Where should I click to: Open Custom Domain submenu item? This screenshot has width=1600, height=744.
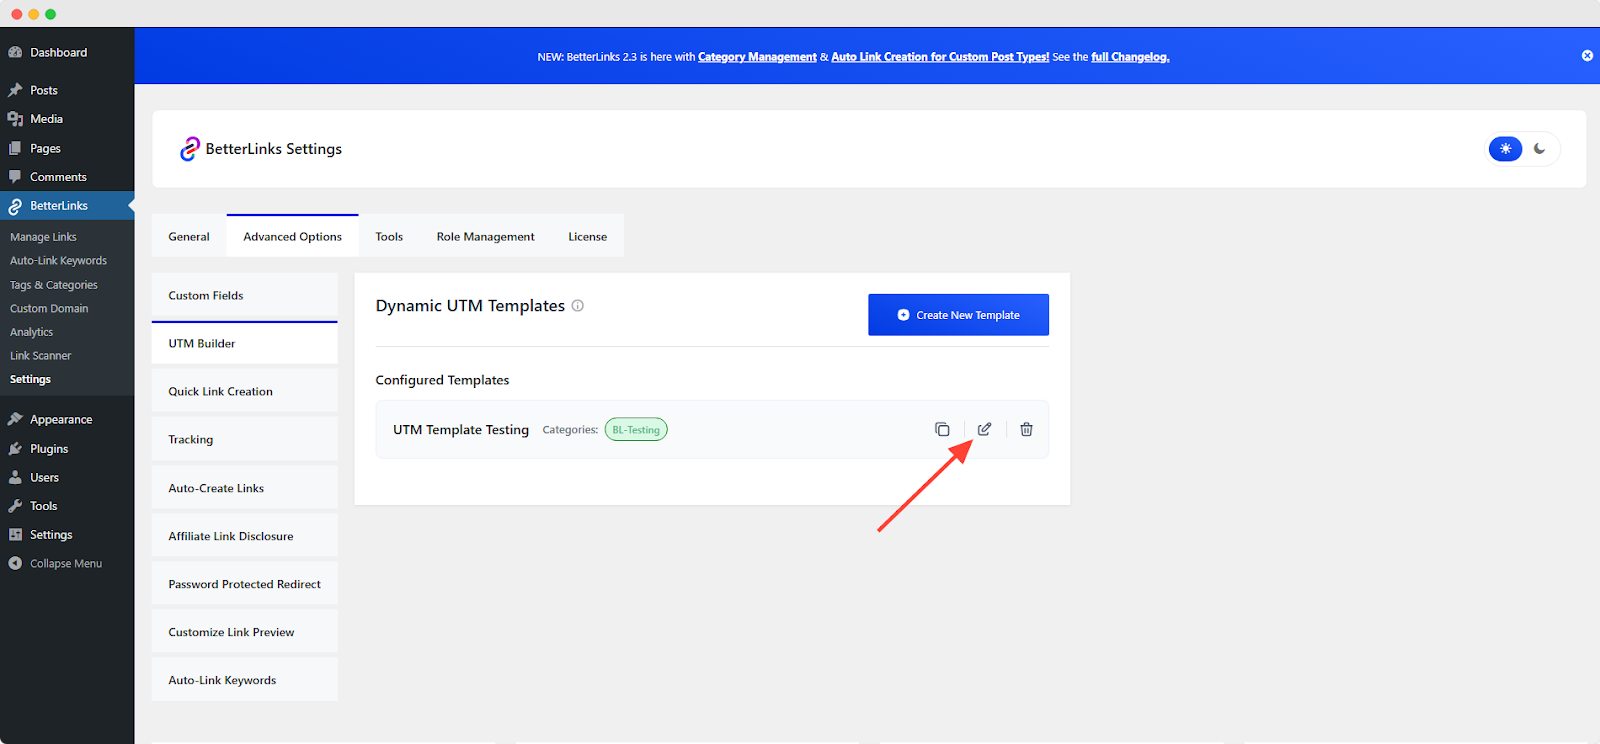click(x=49, y=309)
